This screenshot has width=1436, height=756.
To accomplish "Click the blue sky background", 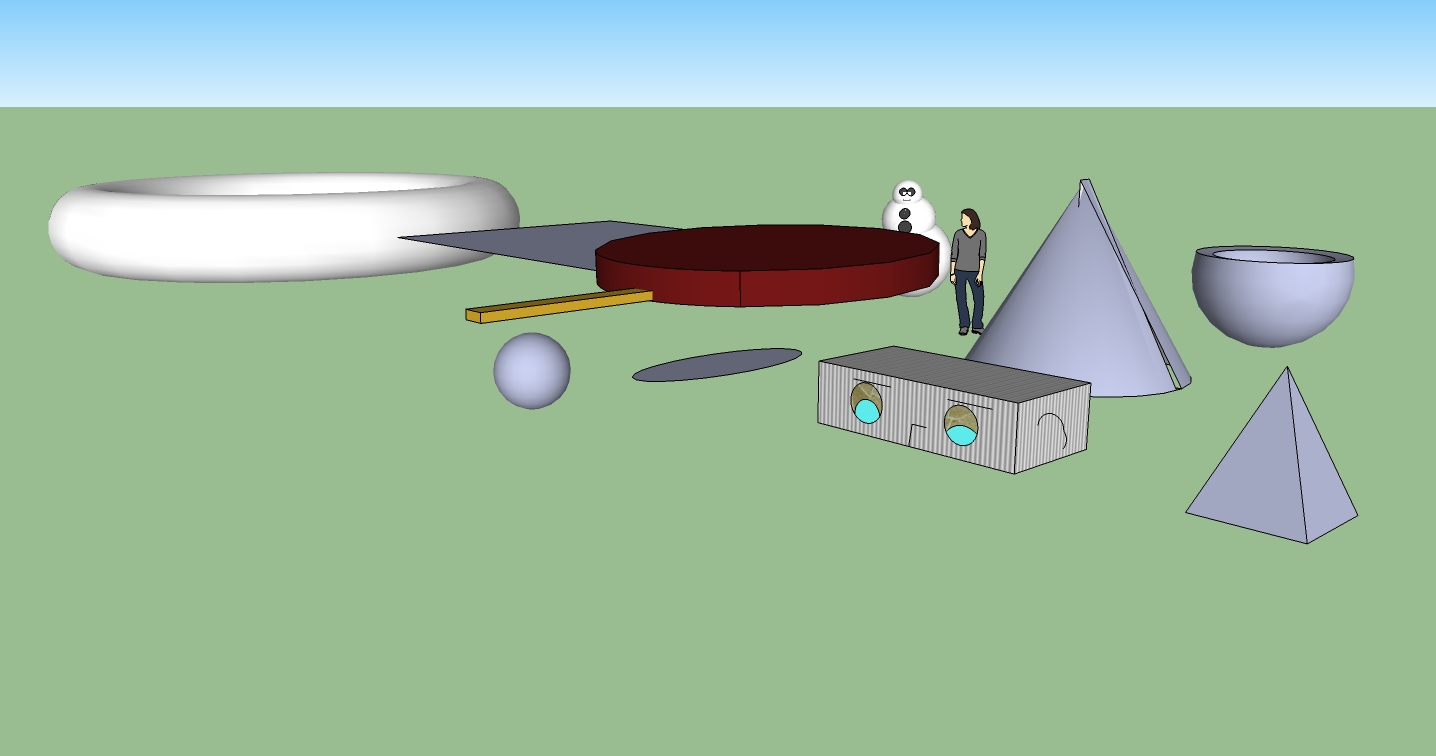I will (x=700, y=50).
